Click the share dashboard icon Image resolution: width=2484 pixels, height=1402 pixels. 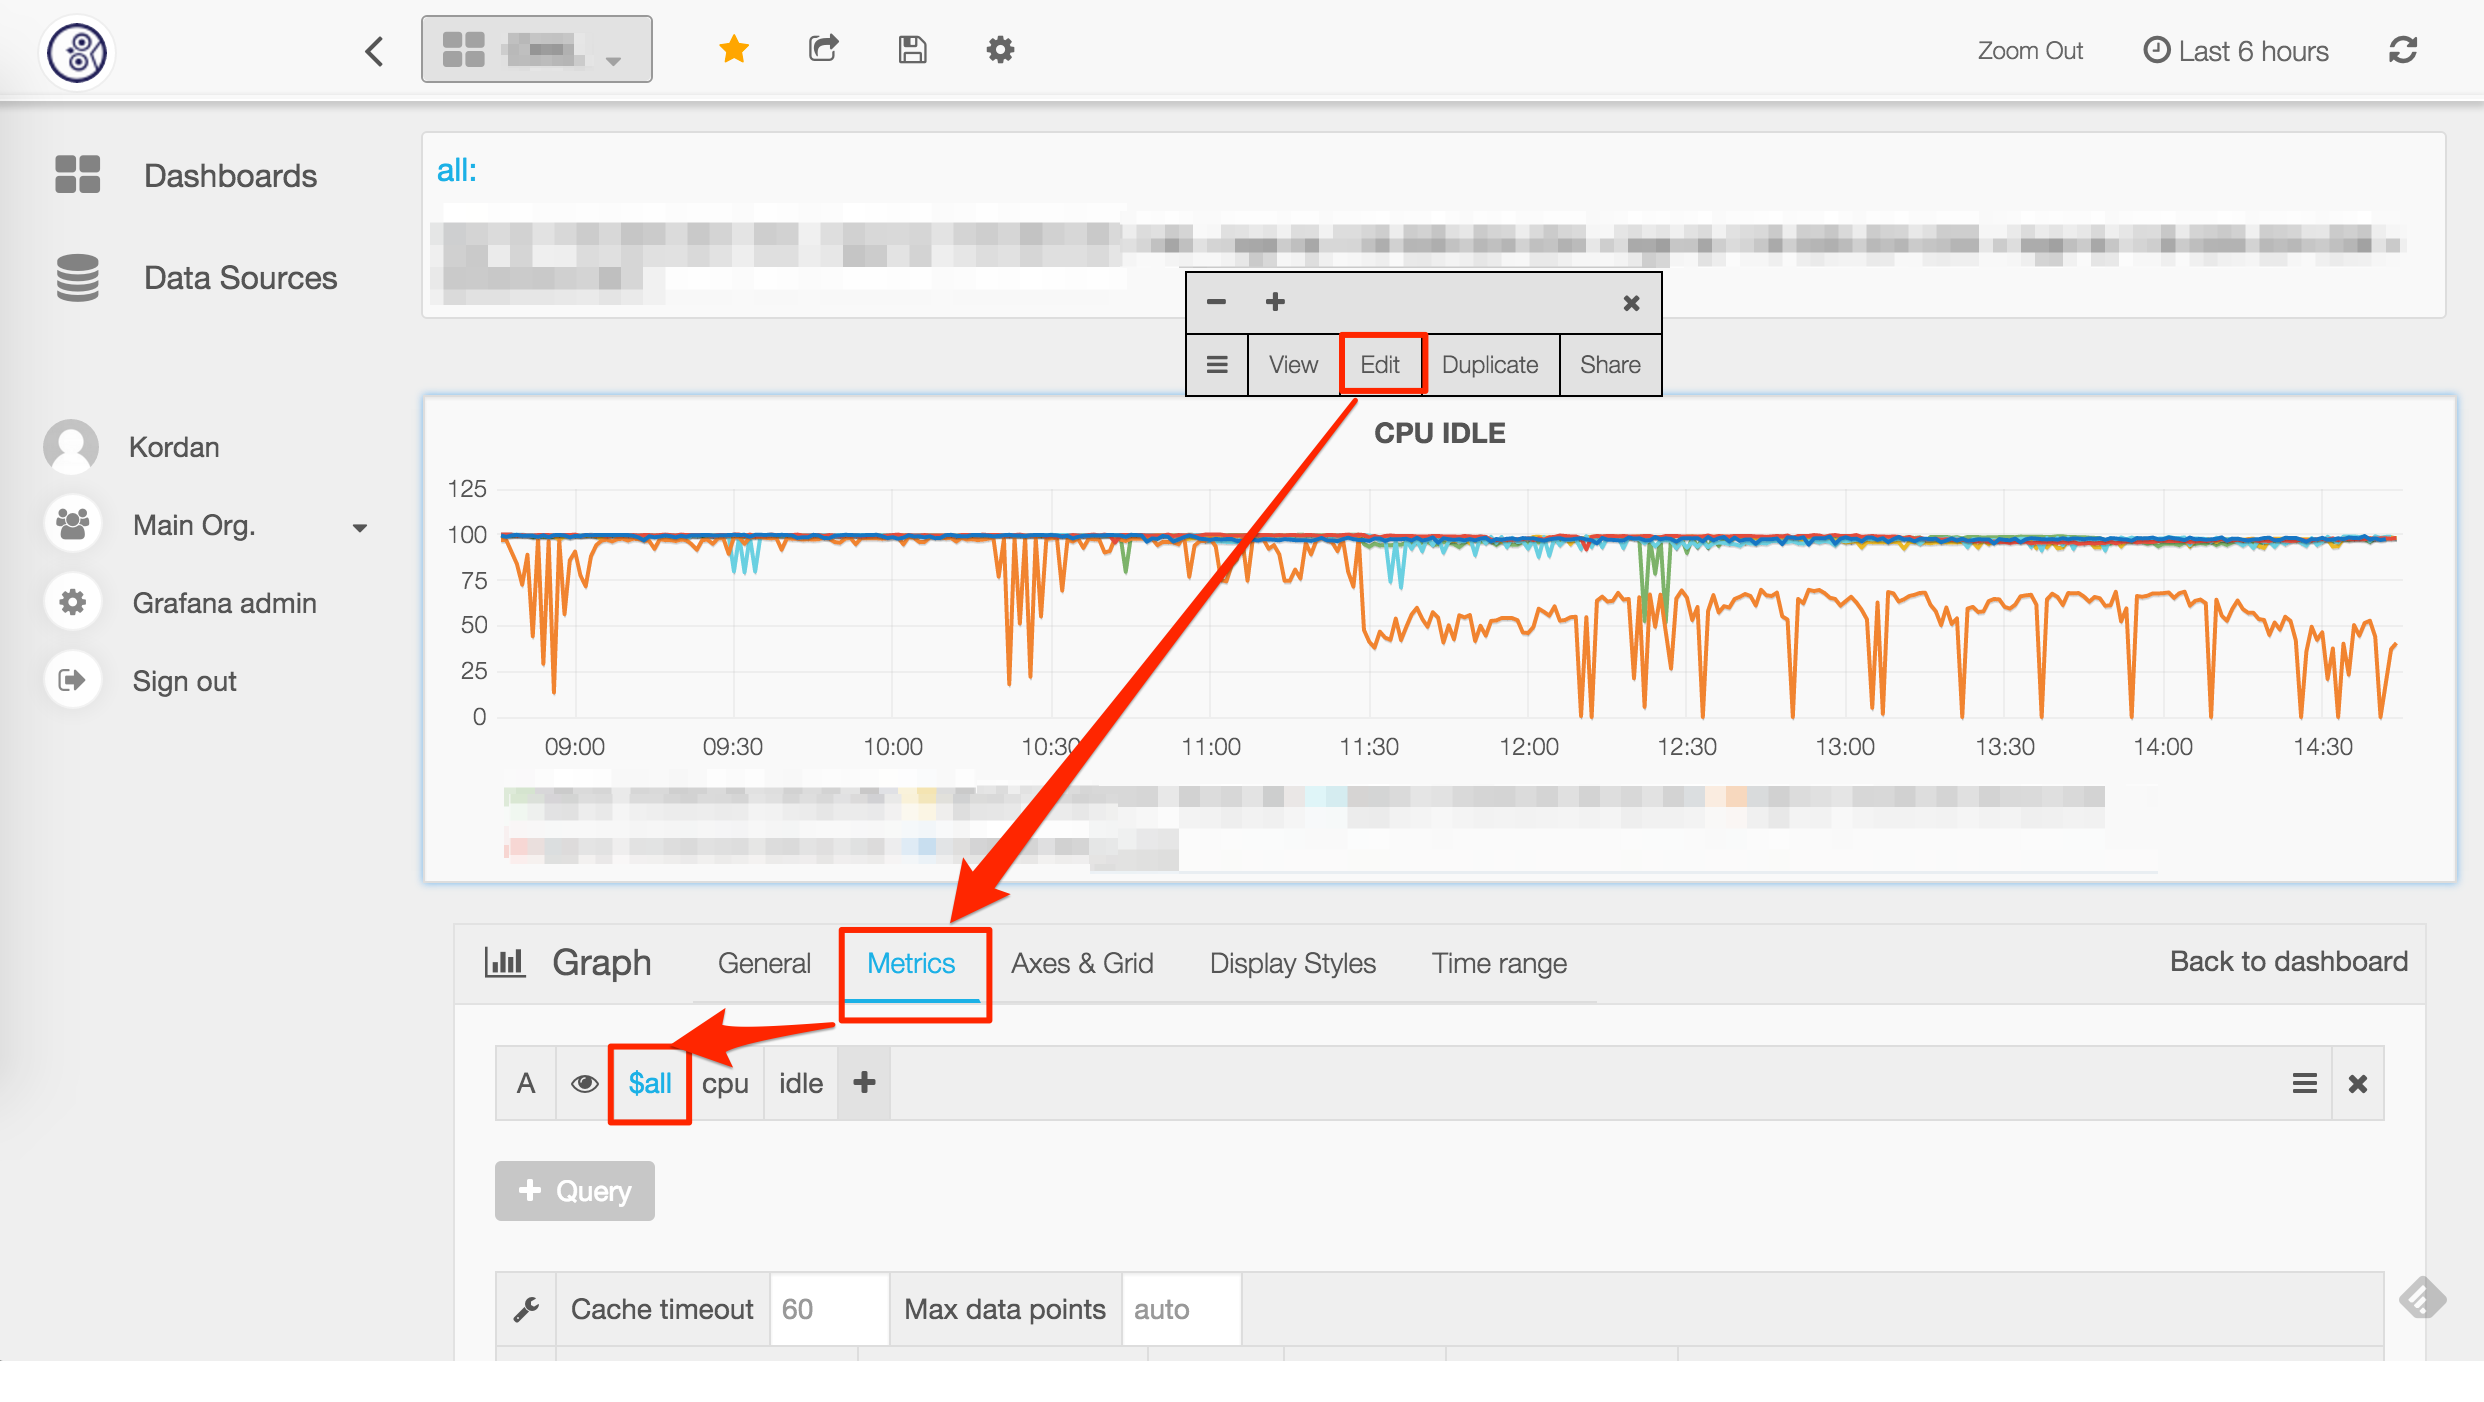click(x=823, y=49)
